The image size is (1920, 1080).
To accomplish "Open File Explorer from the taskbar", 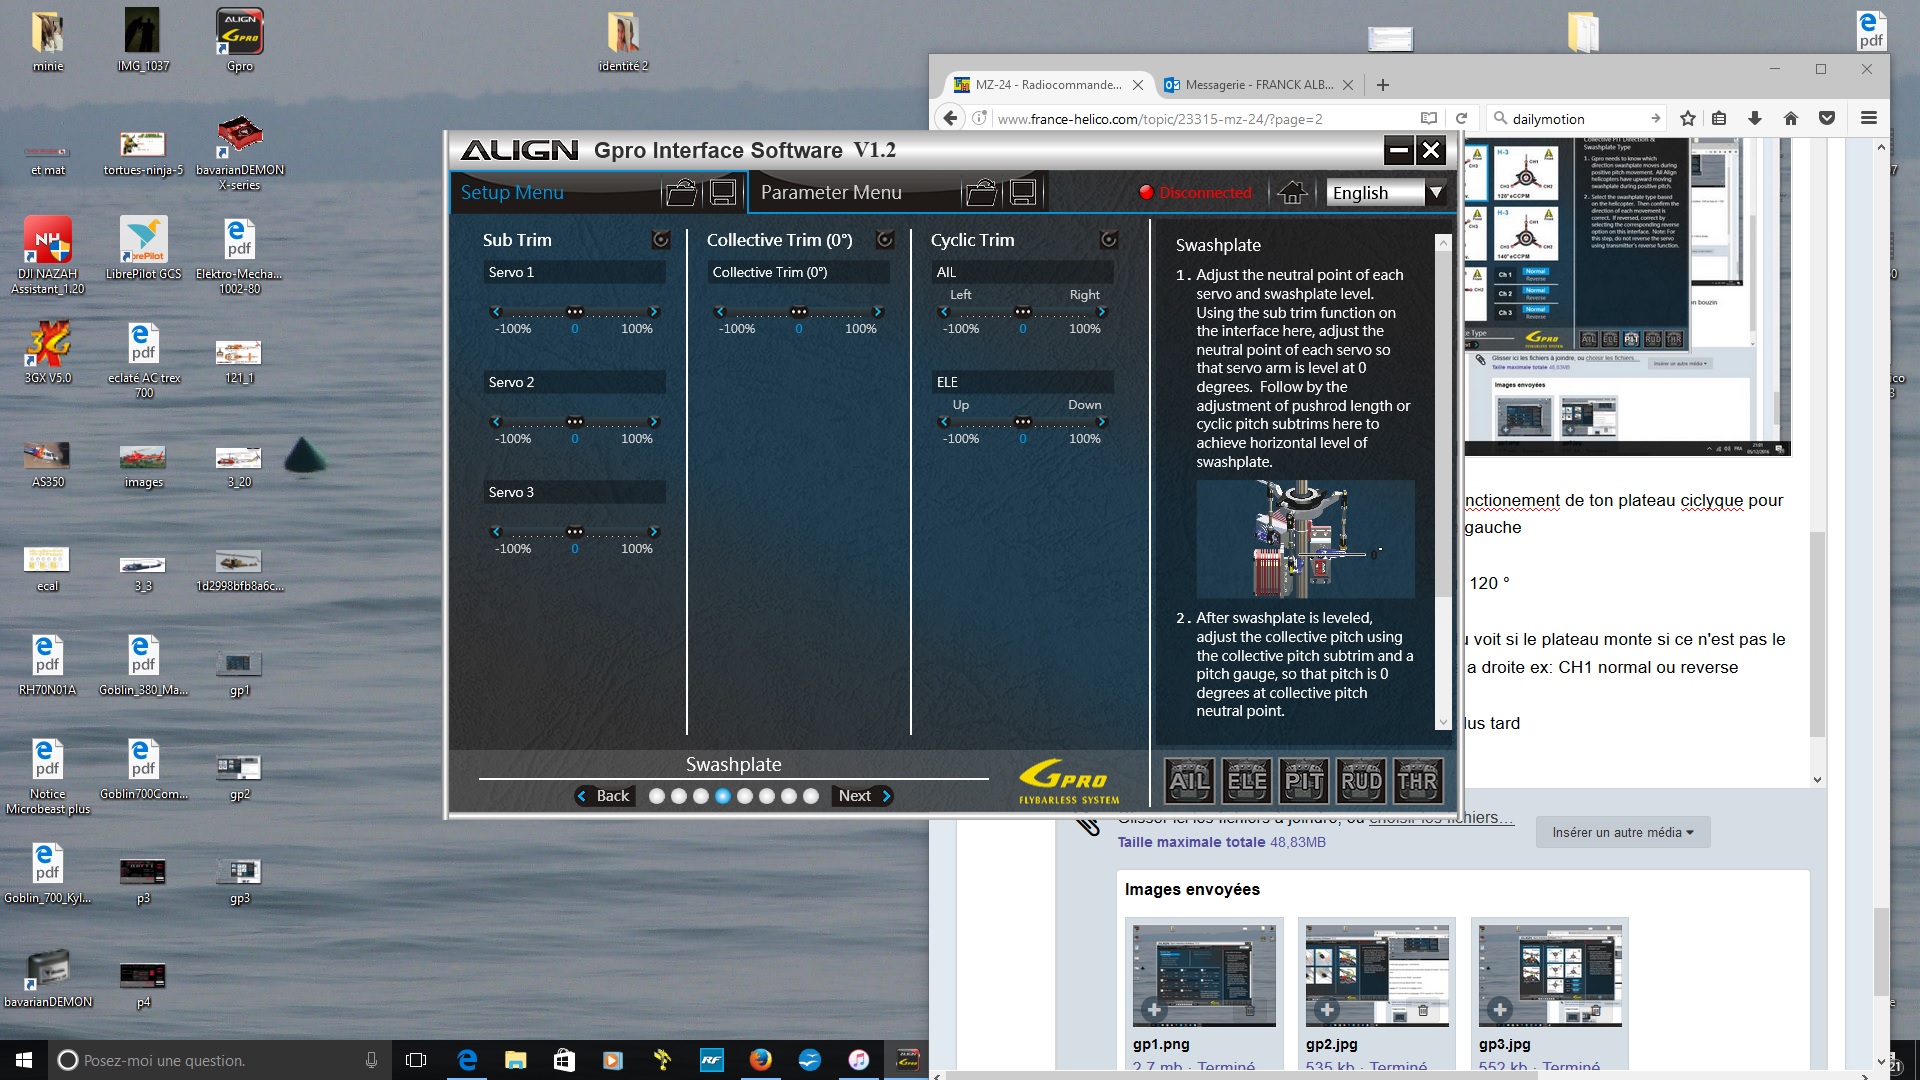I will click(x=515, y=1060).
